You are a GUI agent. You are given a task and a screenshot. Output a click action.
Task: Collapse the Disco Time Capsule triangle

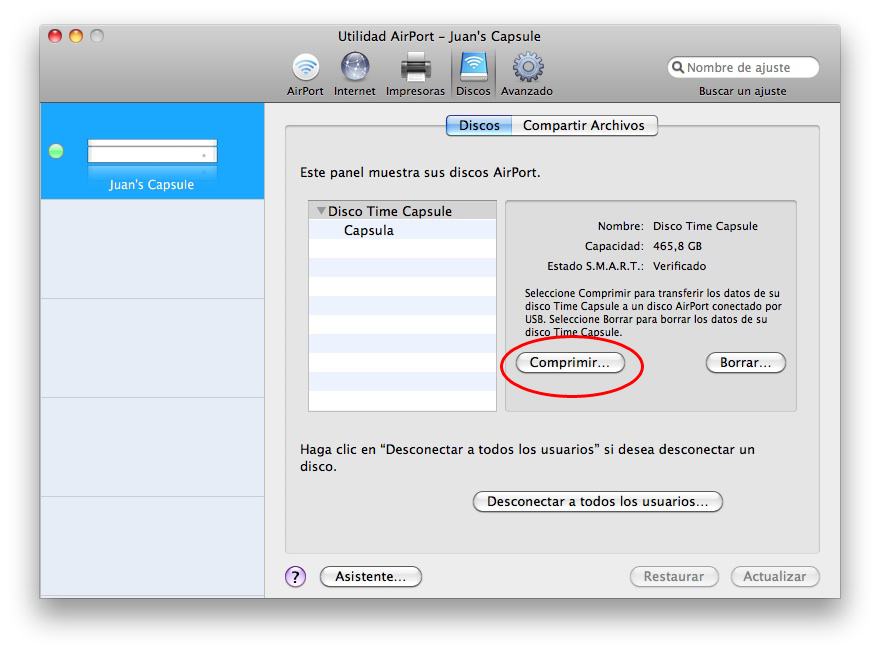click(321, 211)
